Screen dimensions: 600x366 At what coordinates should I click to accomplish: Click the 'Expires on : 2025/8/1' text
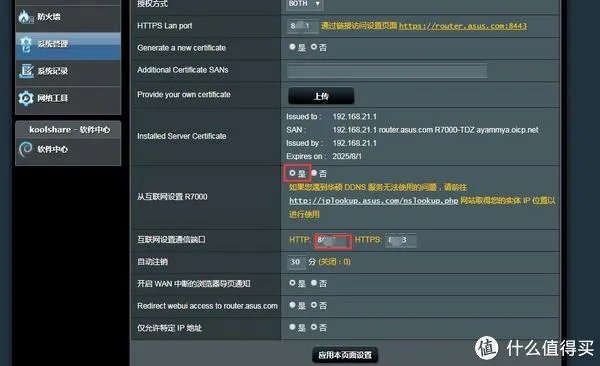point(324,156)
